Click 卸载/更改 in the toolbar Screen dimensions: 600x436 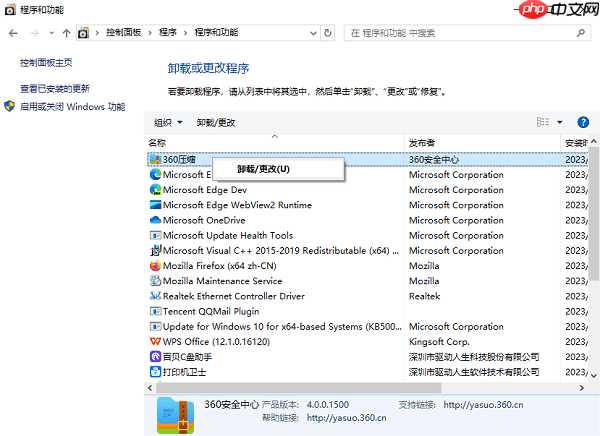216,122
